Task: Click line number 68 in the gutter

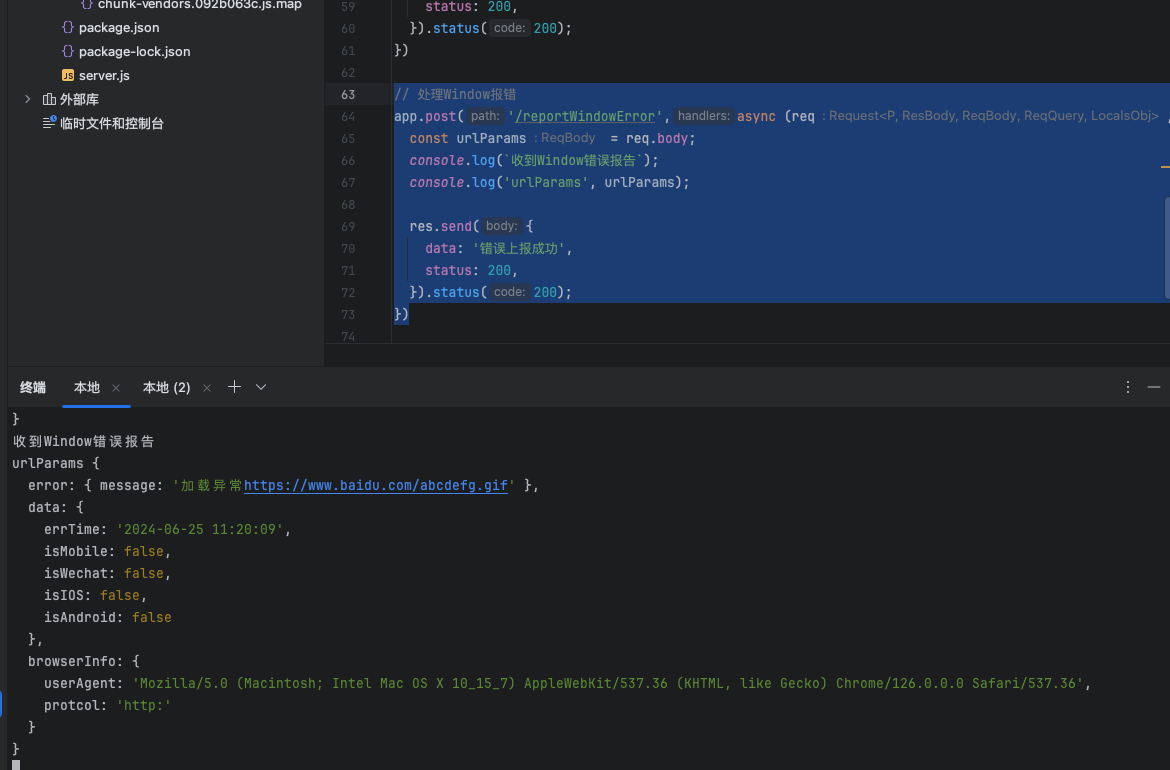Action: click(347, 204)
